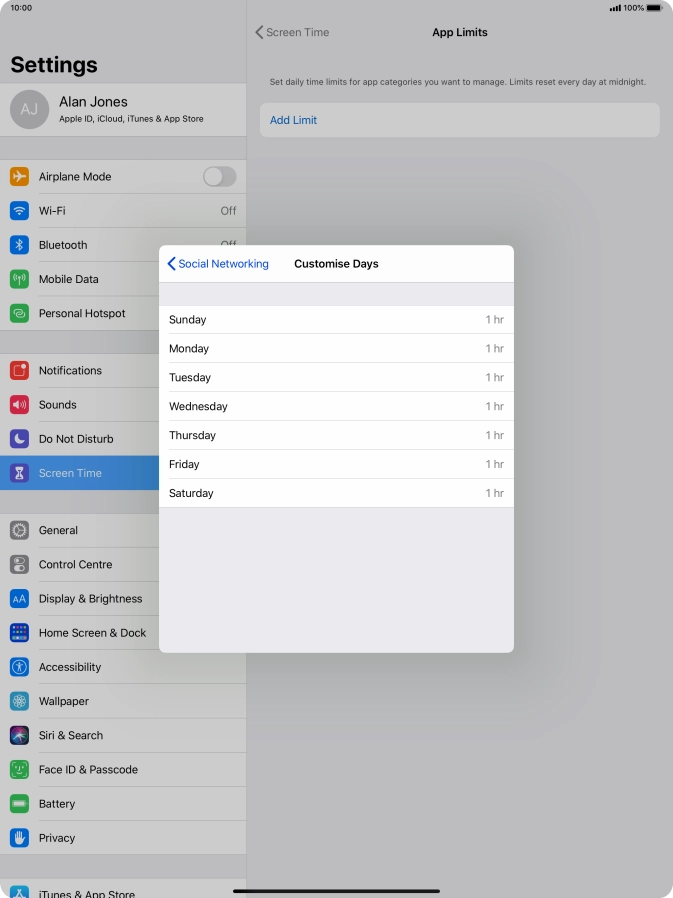The image size is (673, 898).
Task: Select Face ID & Passcode item
Action: coord(88,770)
